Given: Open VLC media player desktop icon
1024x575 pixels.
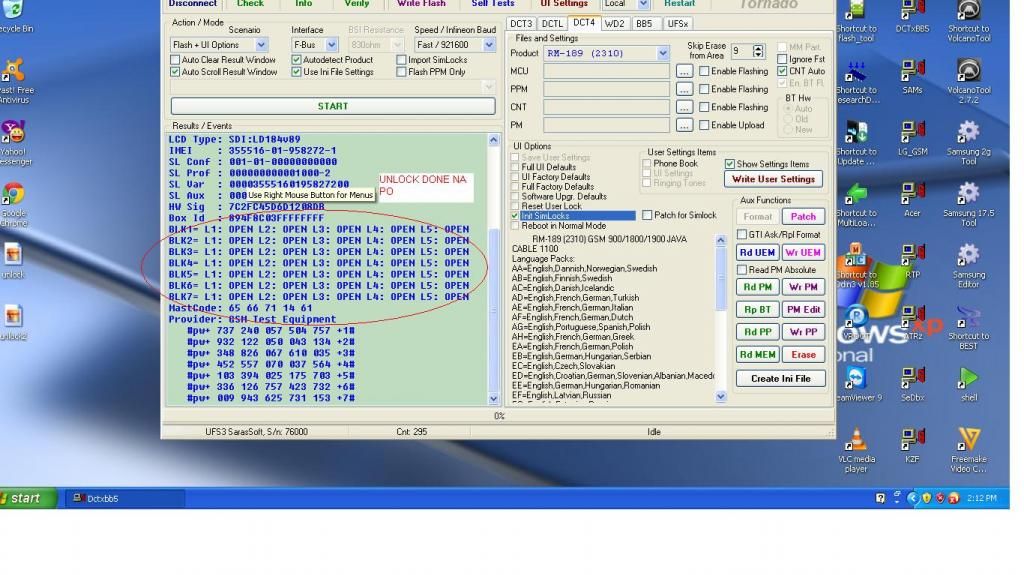Looking at the screenshot, I should click(855, 440).
